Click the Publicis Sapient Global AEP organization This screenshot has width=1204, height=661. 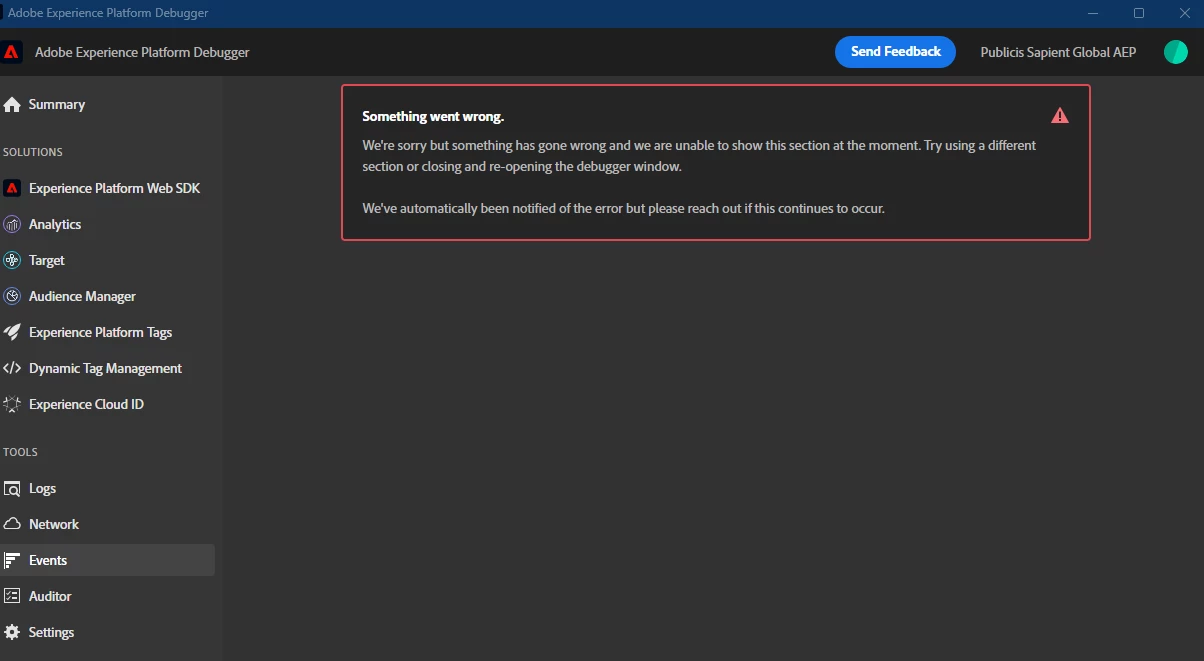tap(1058, 52)
